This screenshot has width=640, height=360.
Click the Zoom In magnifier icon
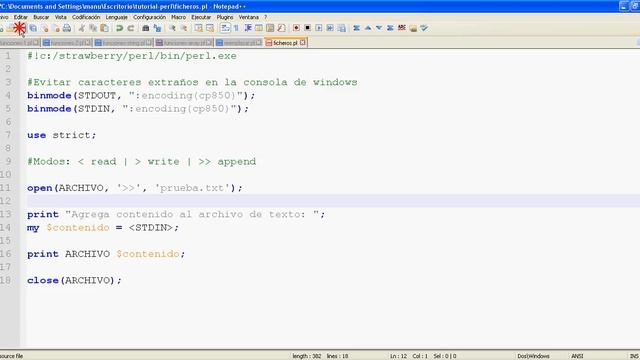click(172, 28)
